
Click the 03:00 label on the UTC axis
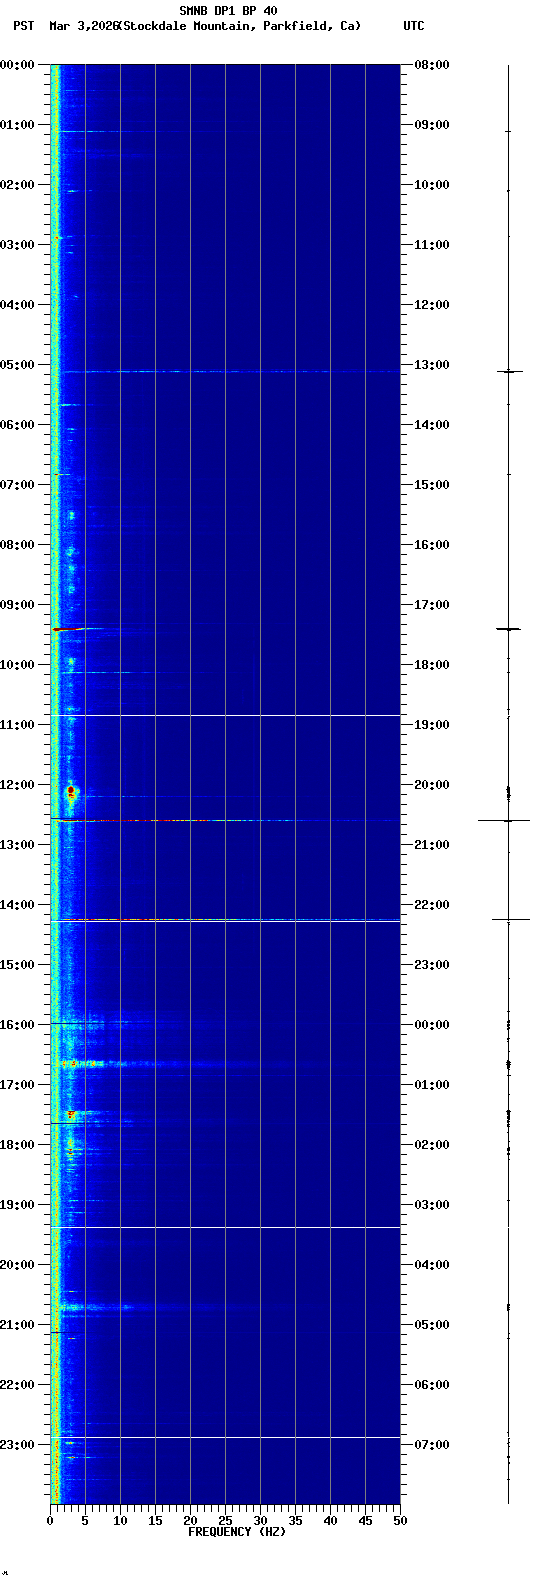(x=432, y=1205)
